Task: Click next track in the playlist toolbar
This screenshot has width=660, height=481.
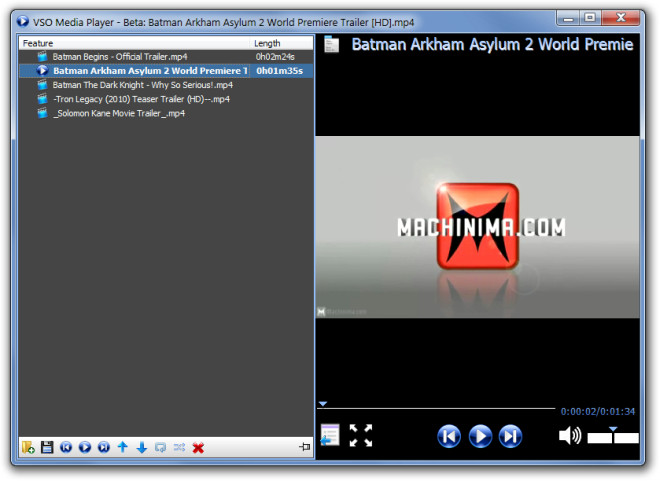Action: (104, 447)
